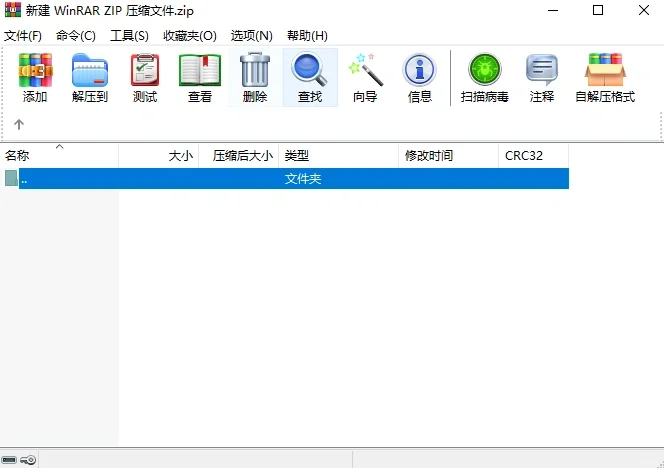Click the WinRAR title bar app icon
The height and width of the screenshot is (468, 664).
tap(12, 10)
